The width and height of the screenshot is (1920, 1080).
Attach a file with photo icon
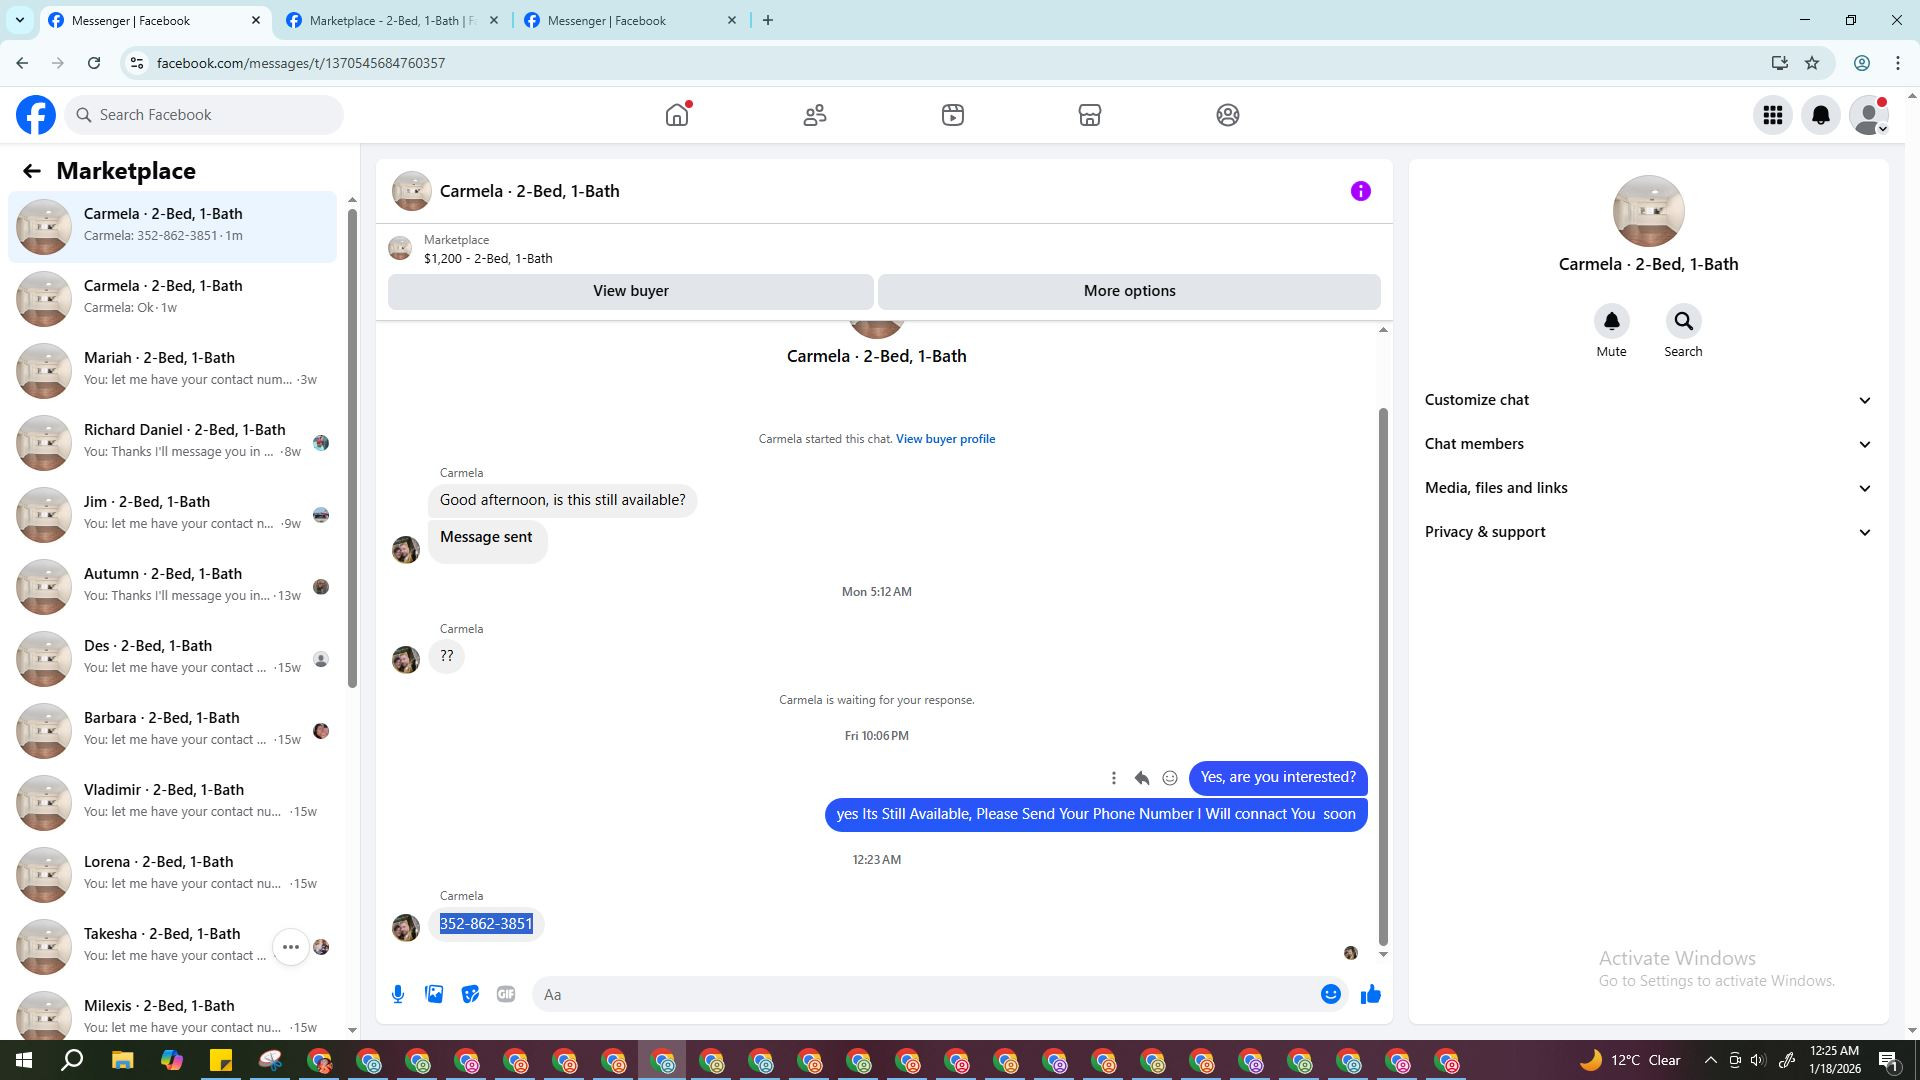(x=434, y=994)
